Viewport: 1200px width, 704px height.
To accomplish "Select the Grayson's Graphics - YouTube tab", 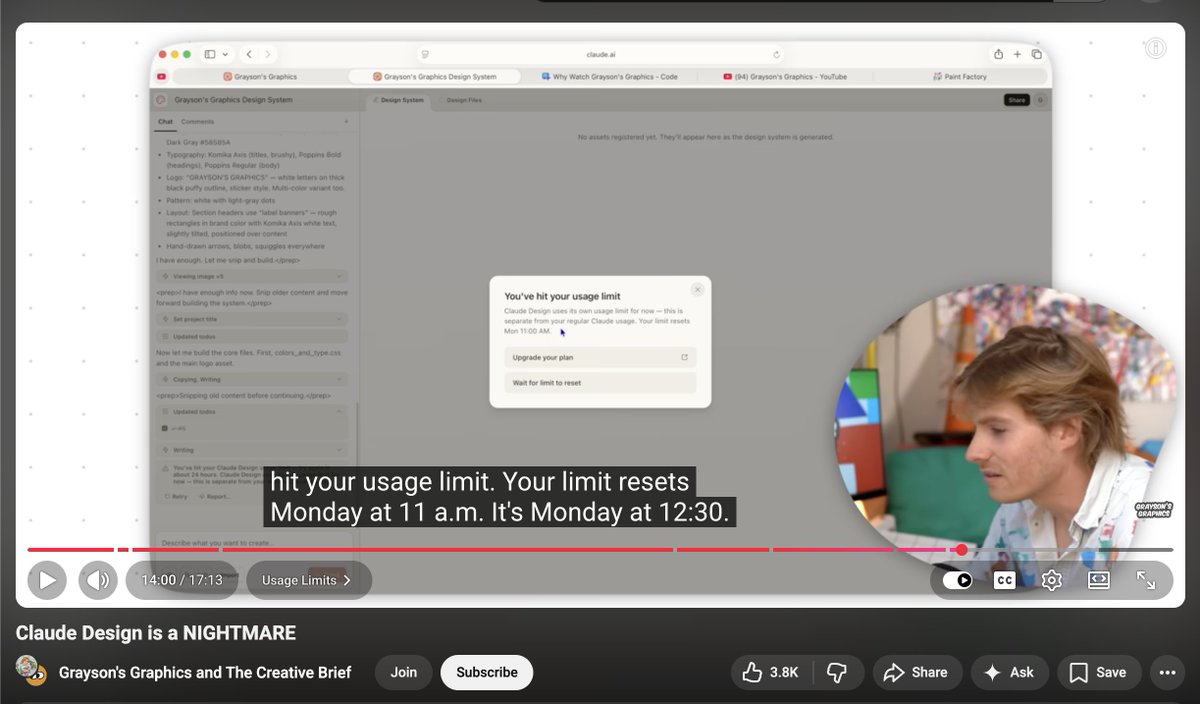I will pyautogui.click(x=785, y=77).
